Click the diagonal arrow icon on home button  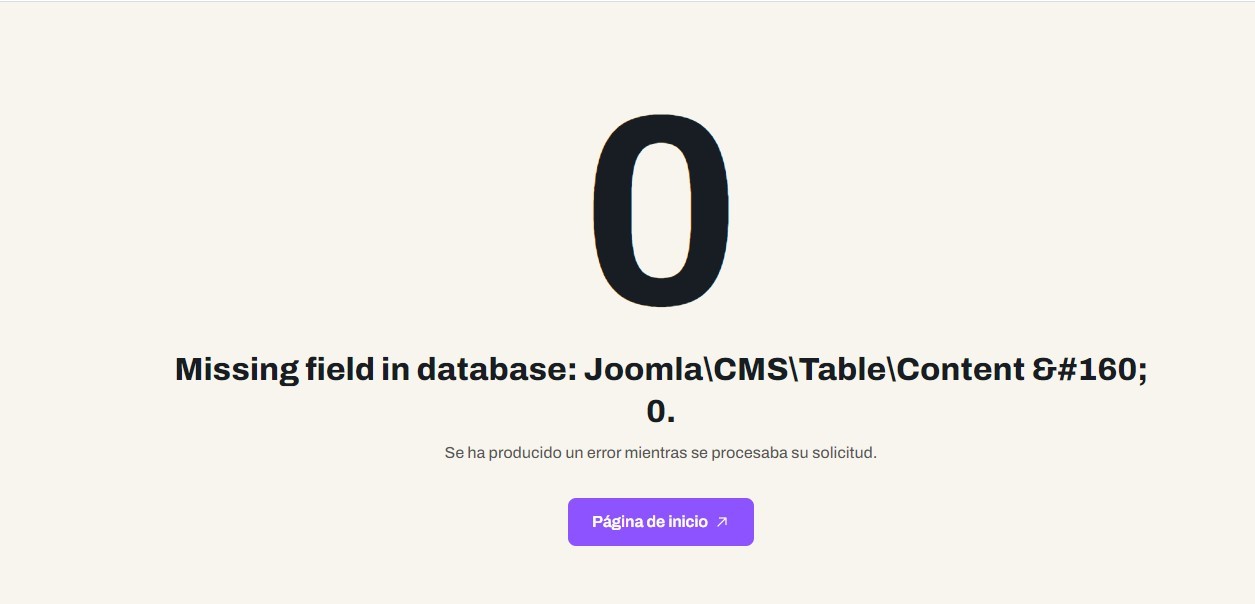coord(722,522)
